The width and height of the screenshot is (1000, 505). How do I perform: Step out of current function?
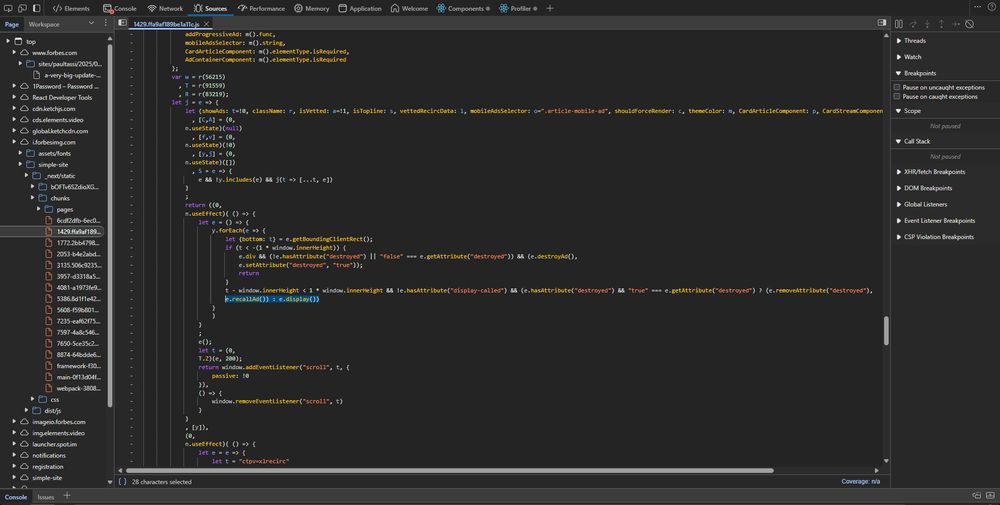(x=941, y=24)
